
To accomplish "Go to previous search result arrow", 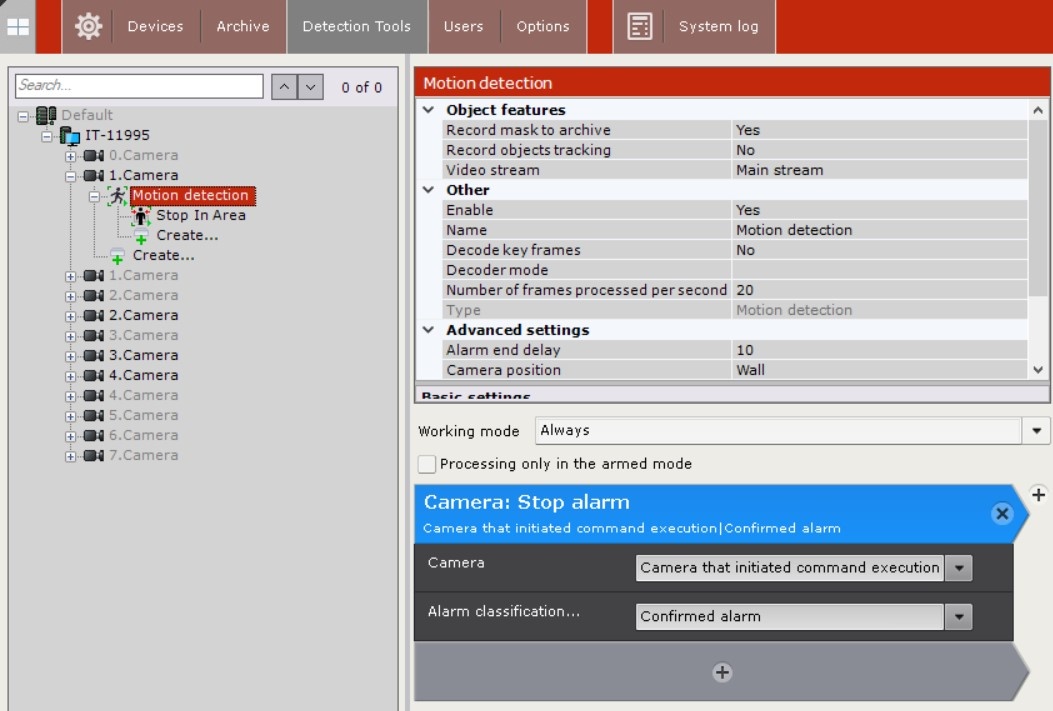I will (x=284, y=87).
